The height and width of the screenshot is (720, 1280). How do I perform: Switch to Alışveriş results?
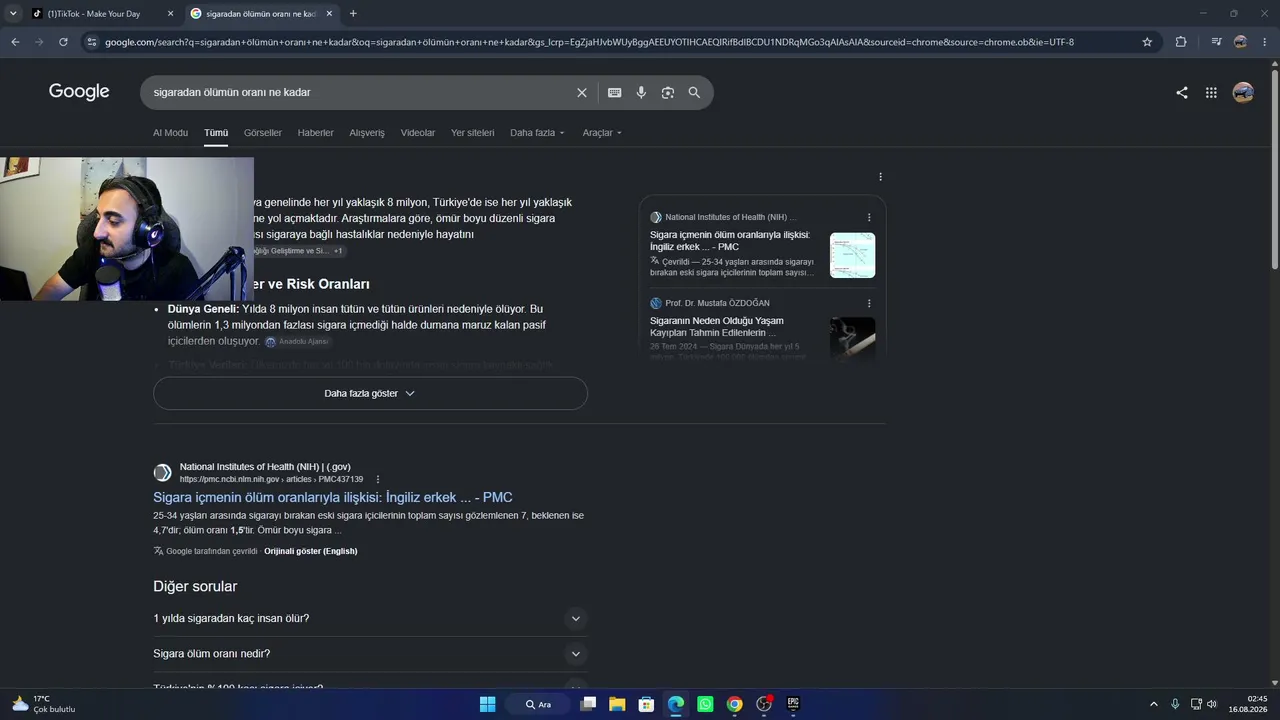pos(367,133)
